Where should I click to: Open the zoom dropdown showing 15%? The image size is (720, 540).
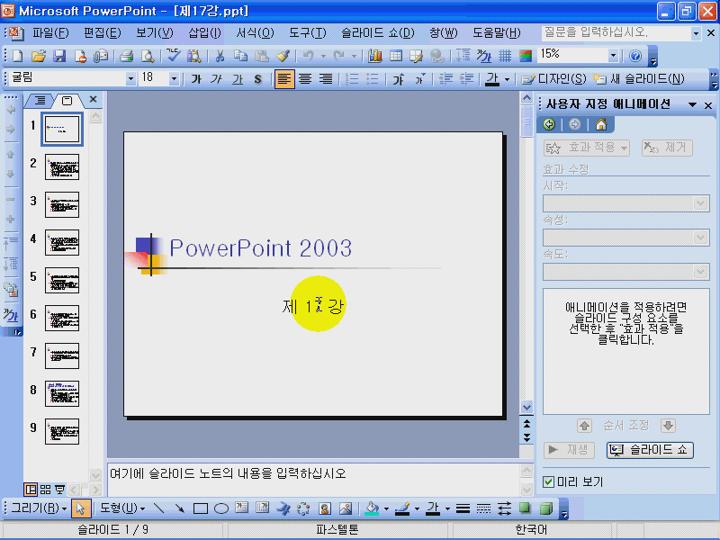(x=613, y=56)
